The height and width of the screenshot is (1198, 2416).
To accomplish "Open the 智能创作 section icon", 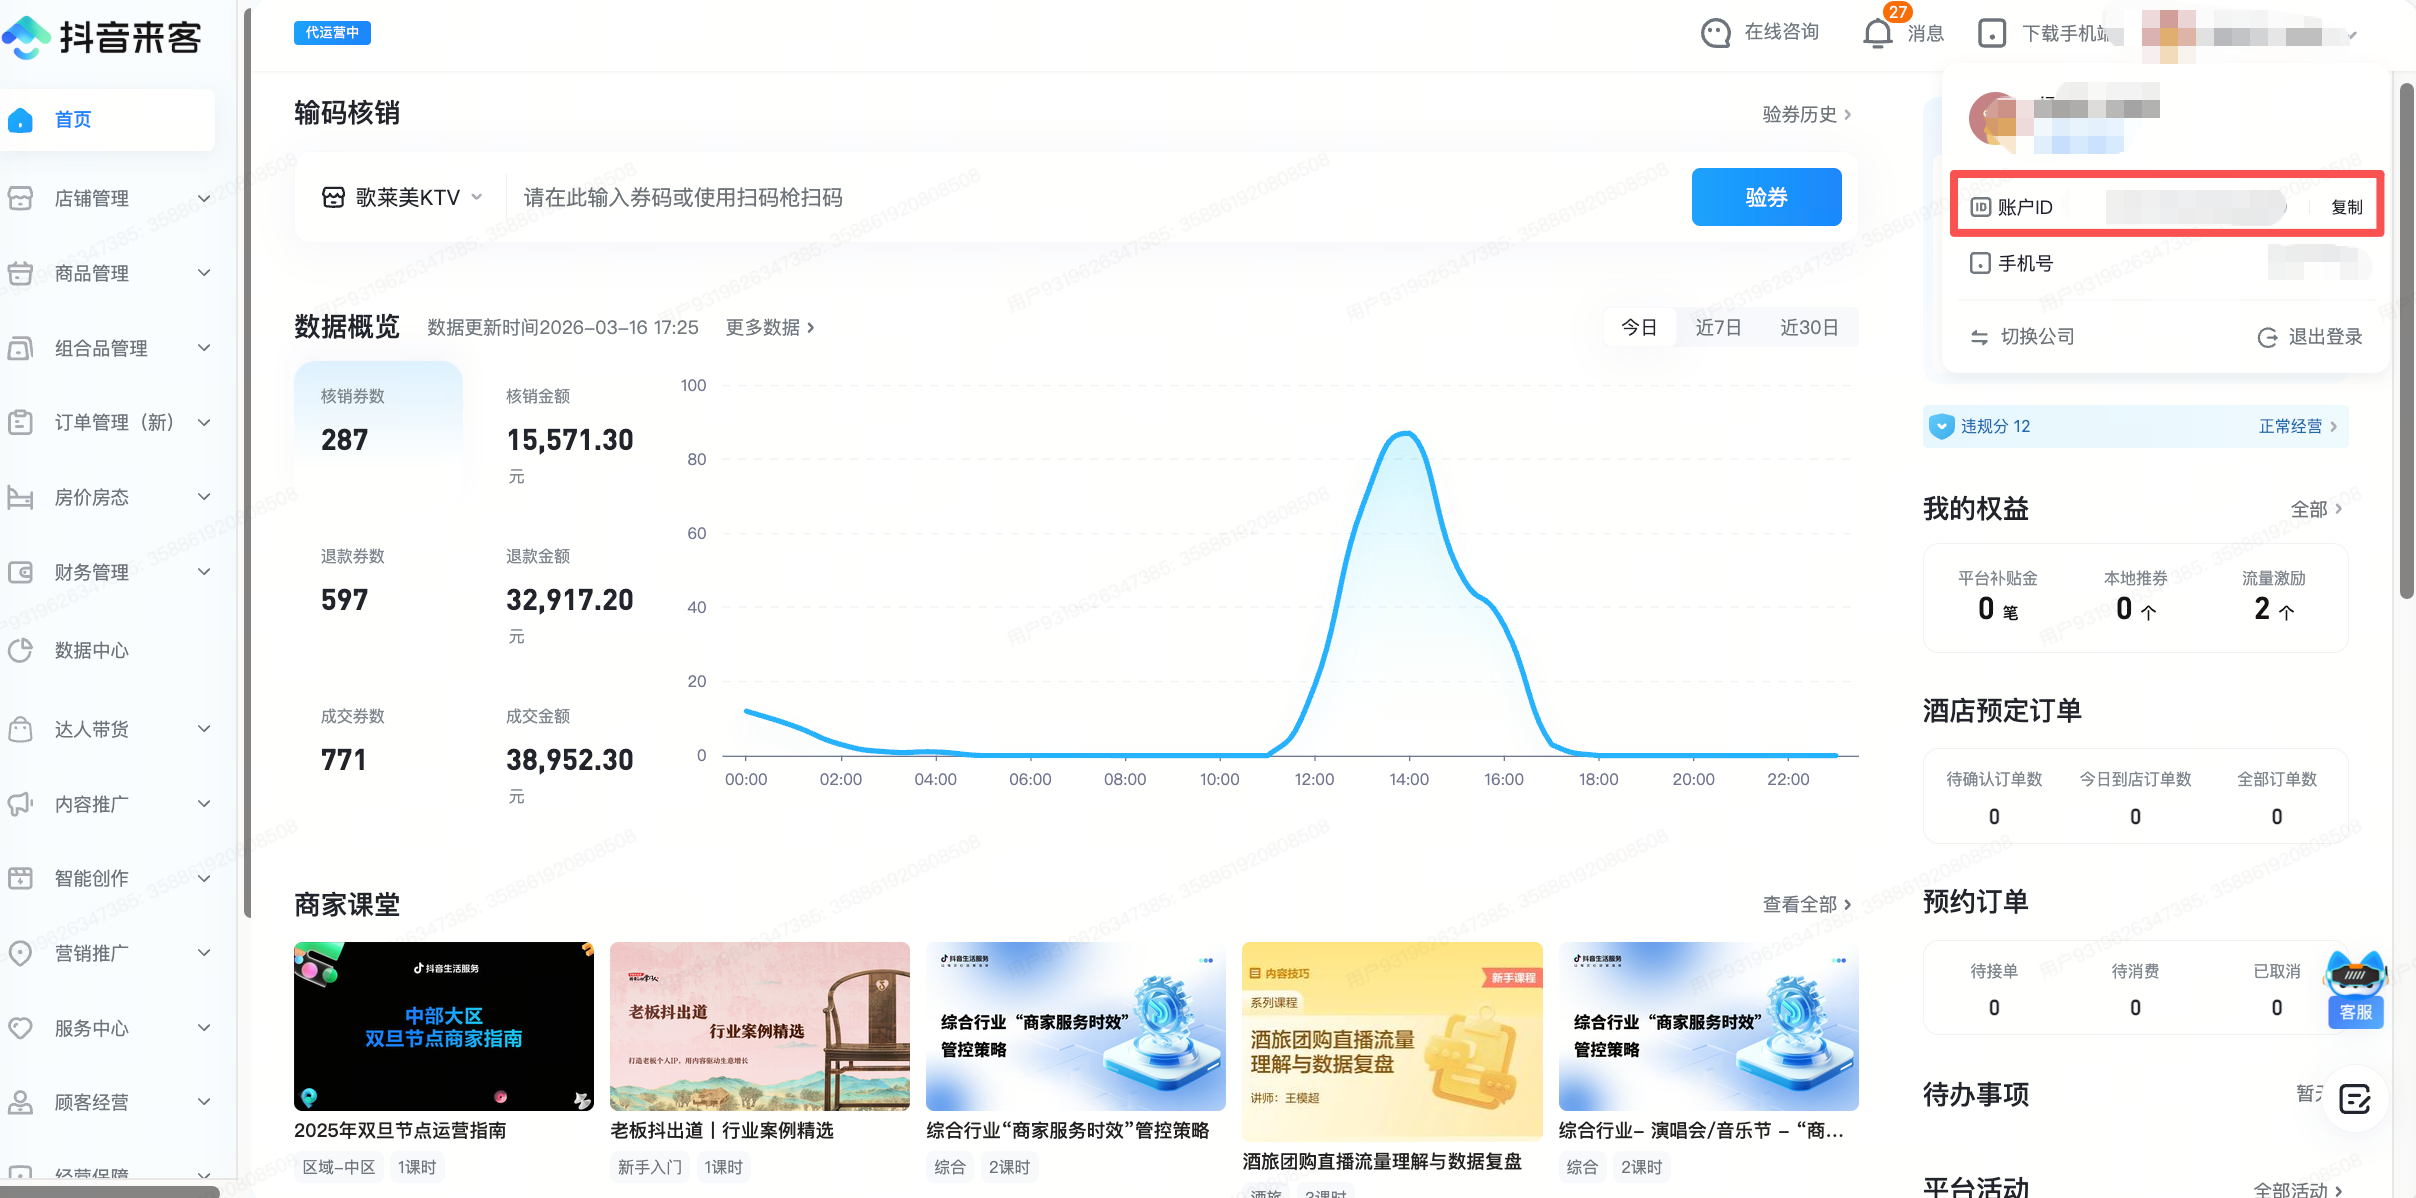I will pos(21,878).
